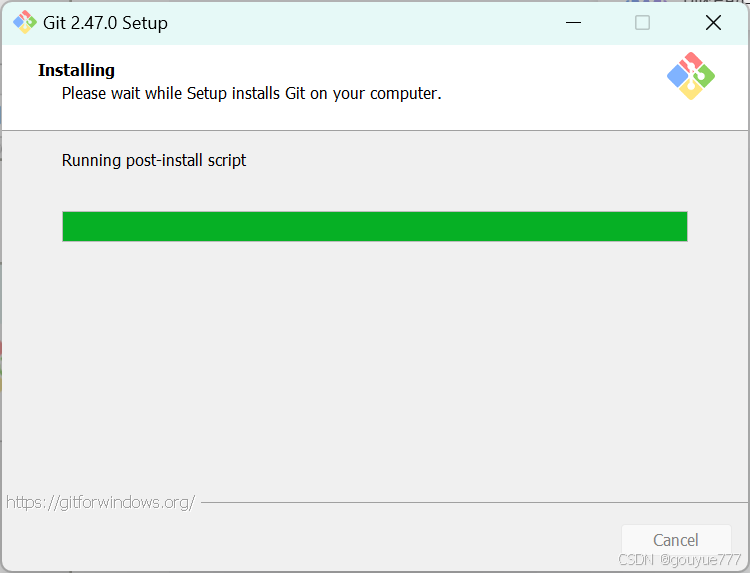Click the Cancel button

675,540
